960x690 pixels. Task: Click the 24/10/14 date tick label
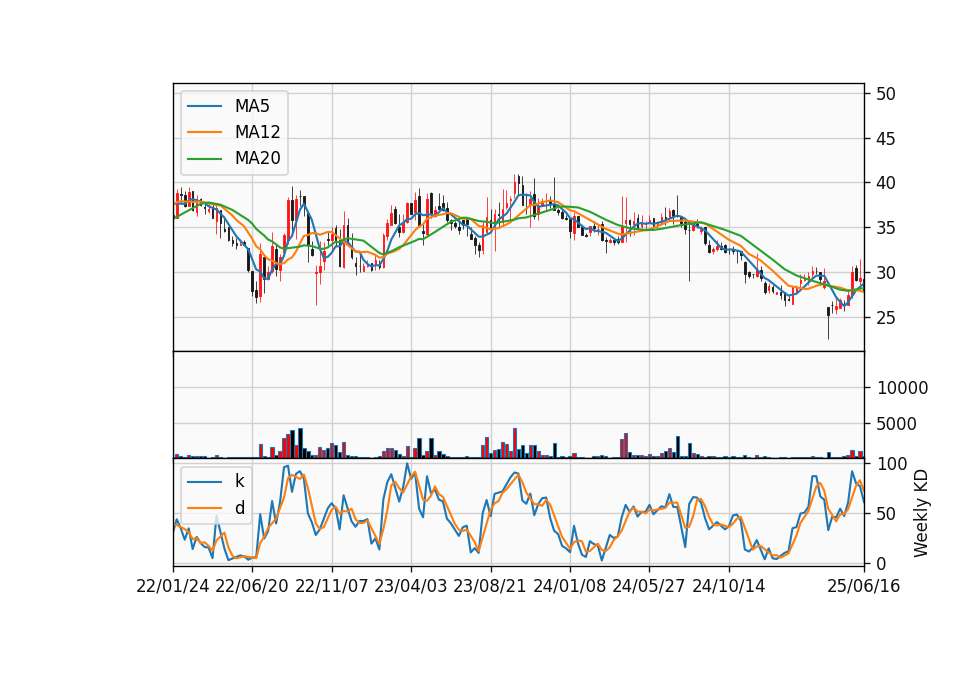point(729,586)
